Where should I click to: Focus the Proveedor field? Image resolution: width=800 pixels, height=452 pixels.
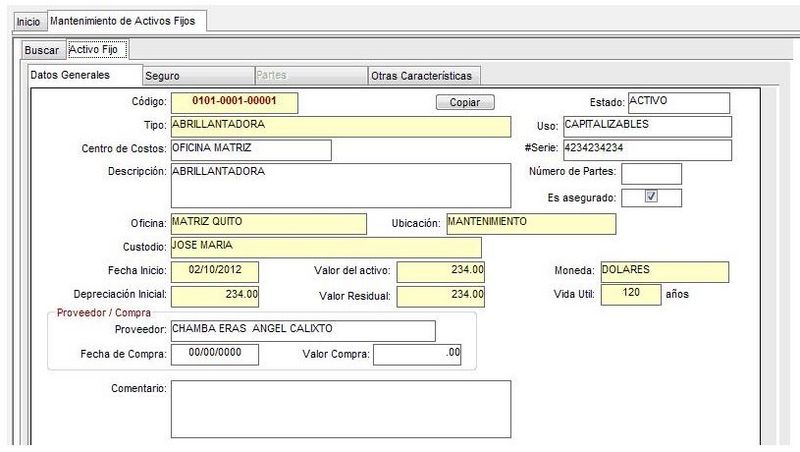(303, 330)
